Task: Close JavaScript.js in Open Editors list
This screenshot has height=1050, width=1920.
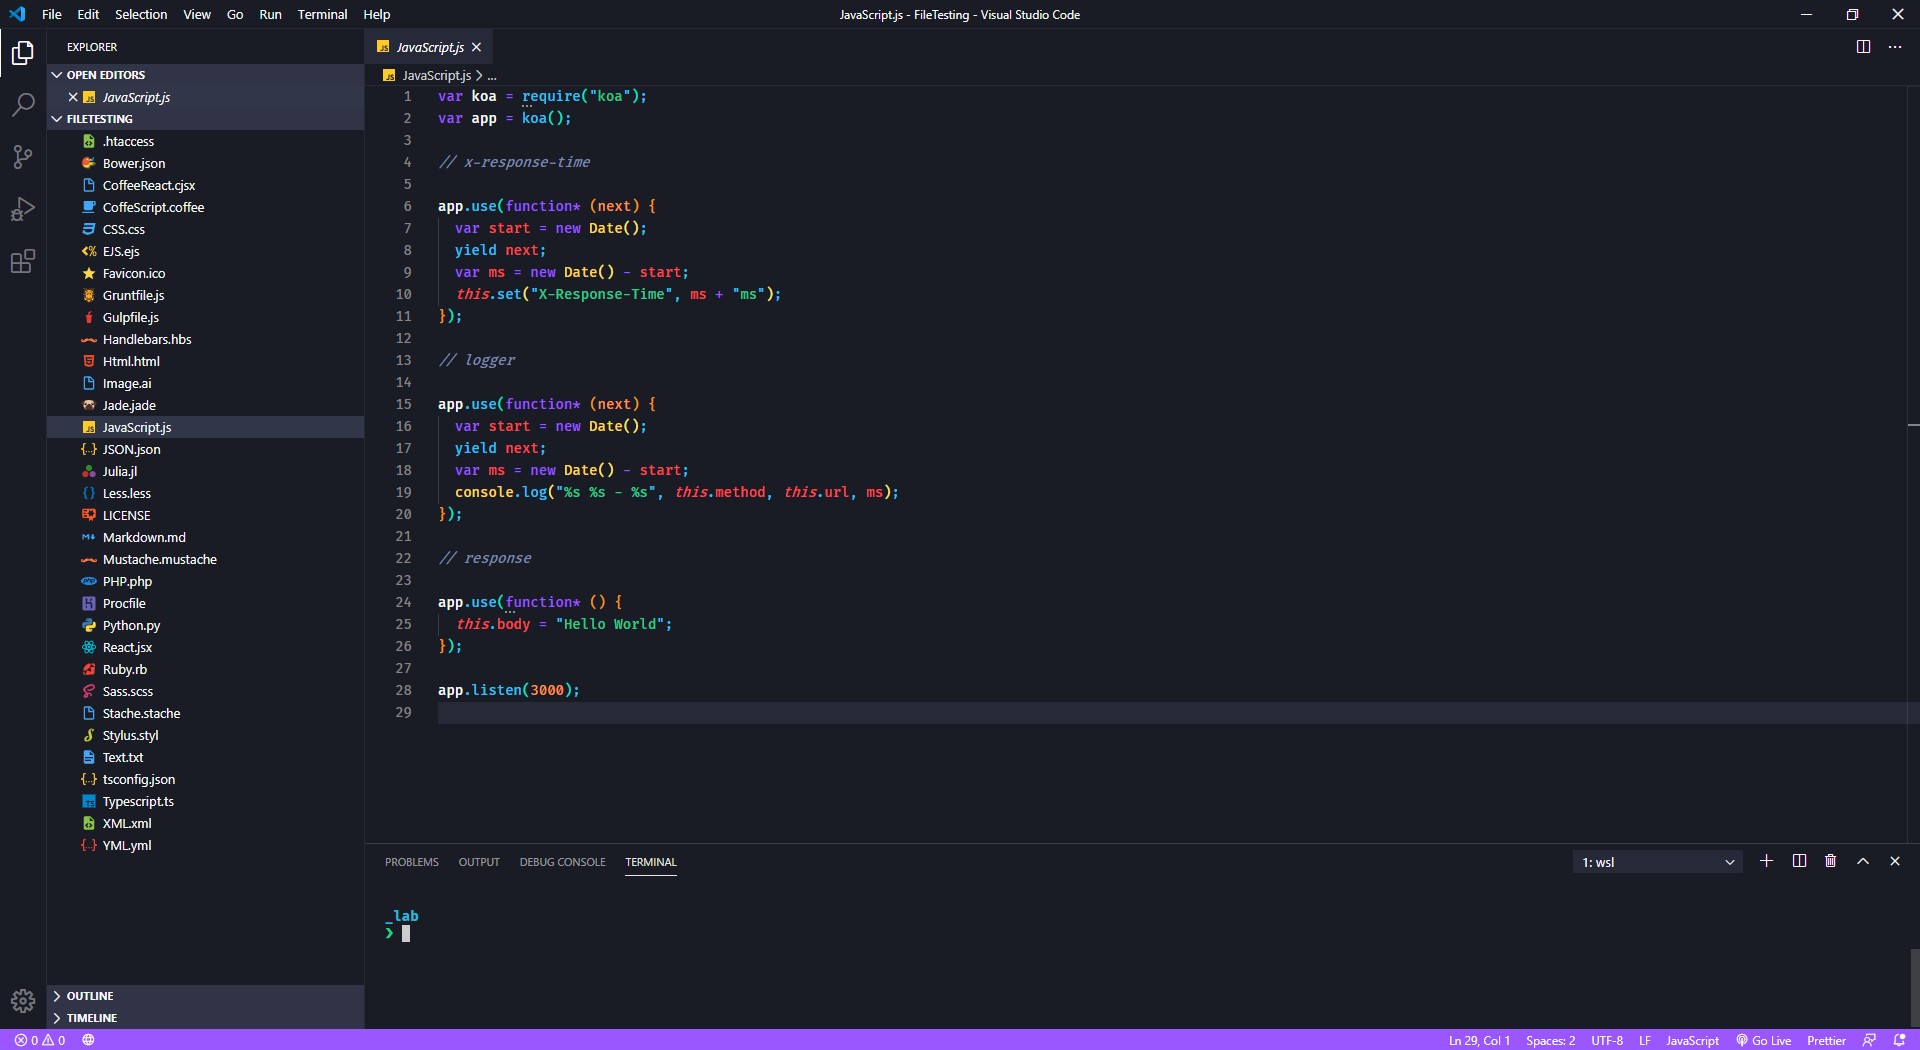Action: click(x=73, y=97)
